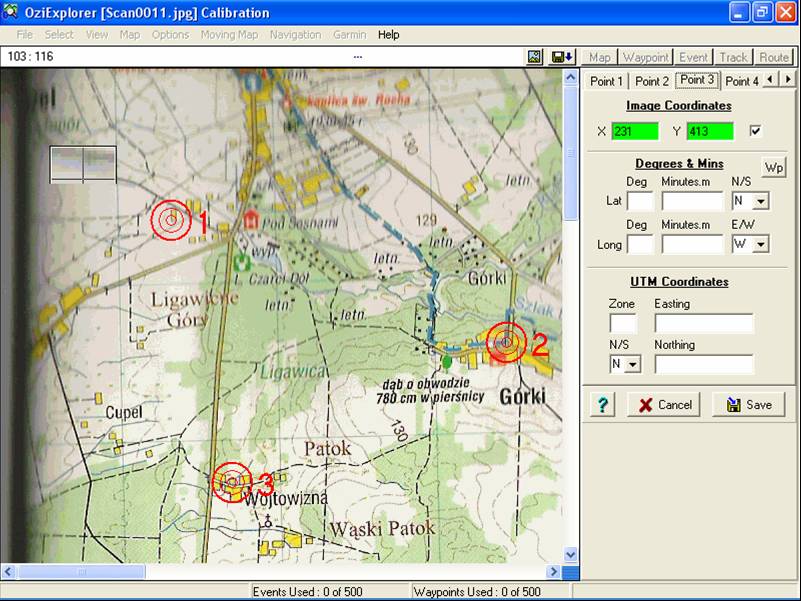Open the Garmin menu
The image size is (801, 601).
[350, 35]
